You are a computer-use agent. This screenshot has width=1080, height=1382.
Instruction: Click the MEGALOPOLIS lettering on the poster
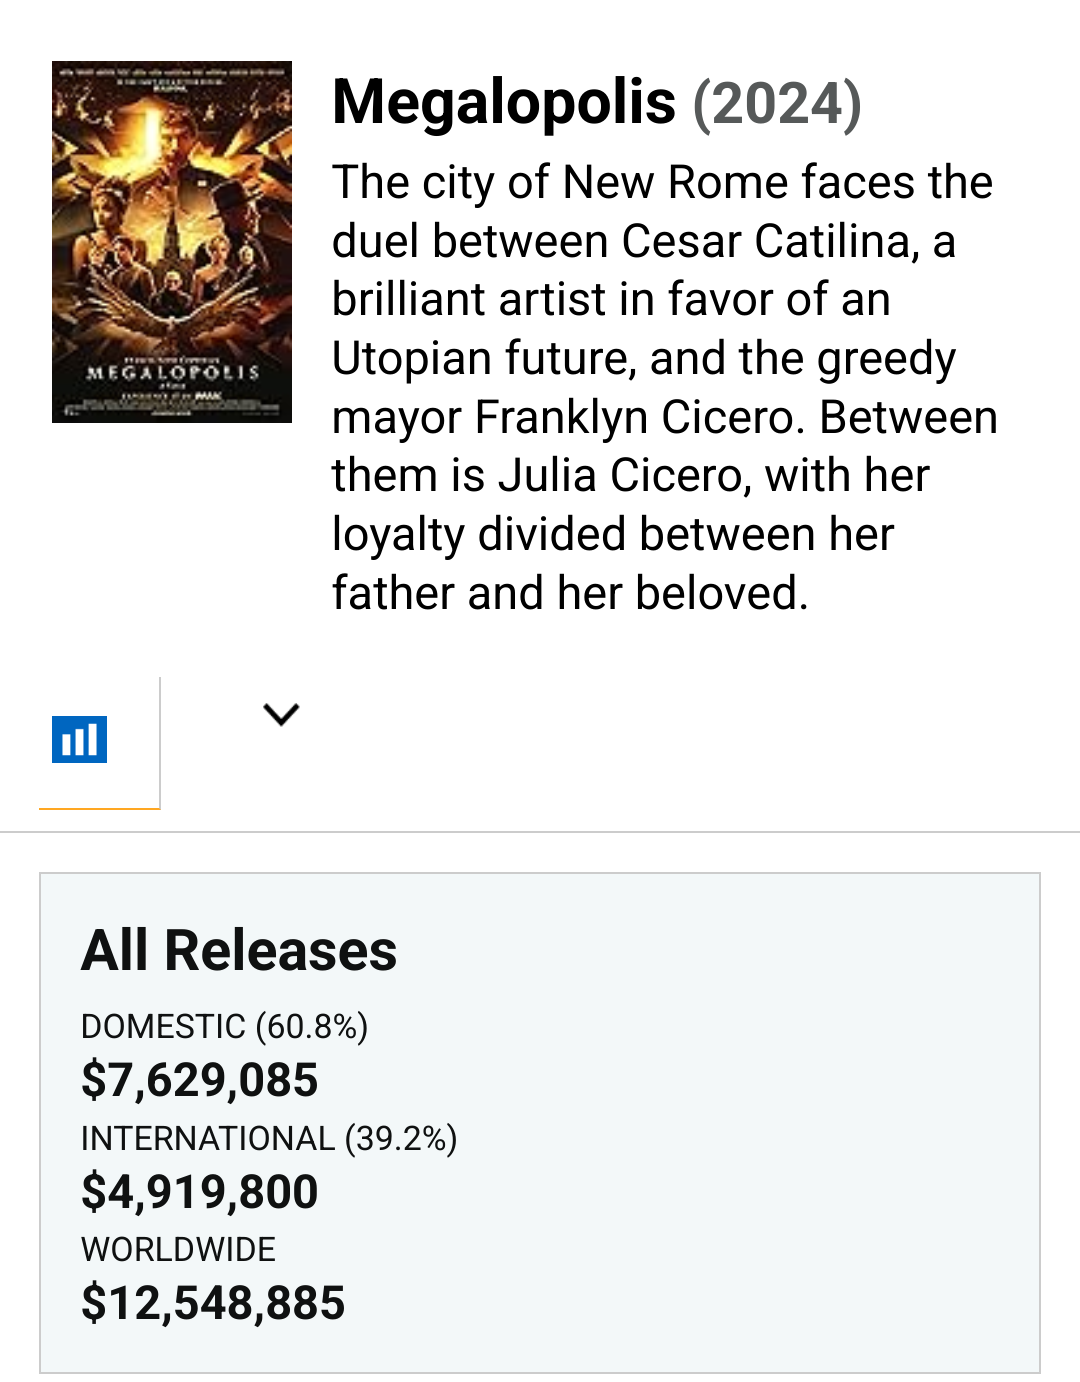click(173, 372)
